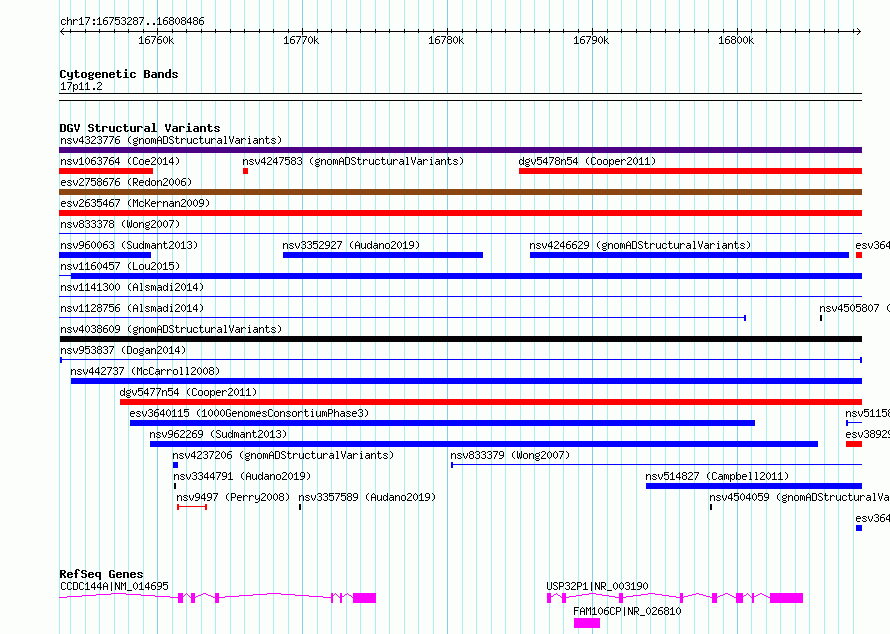Click the 16760k ruler position

pos(156,40)
